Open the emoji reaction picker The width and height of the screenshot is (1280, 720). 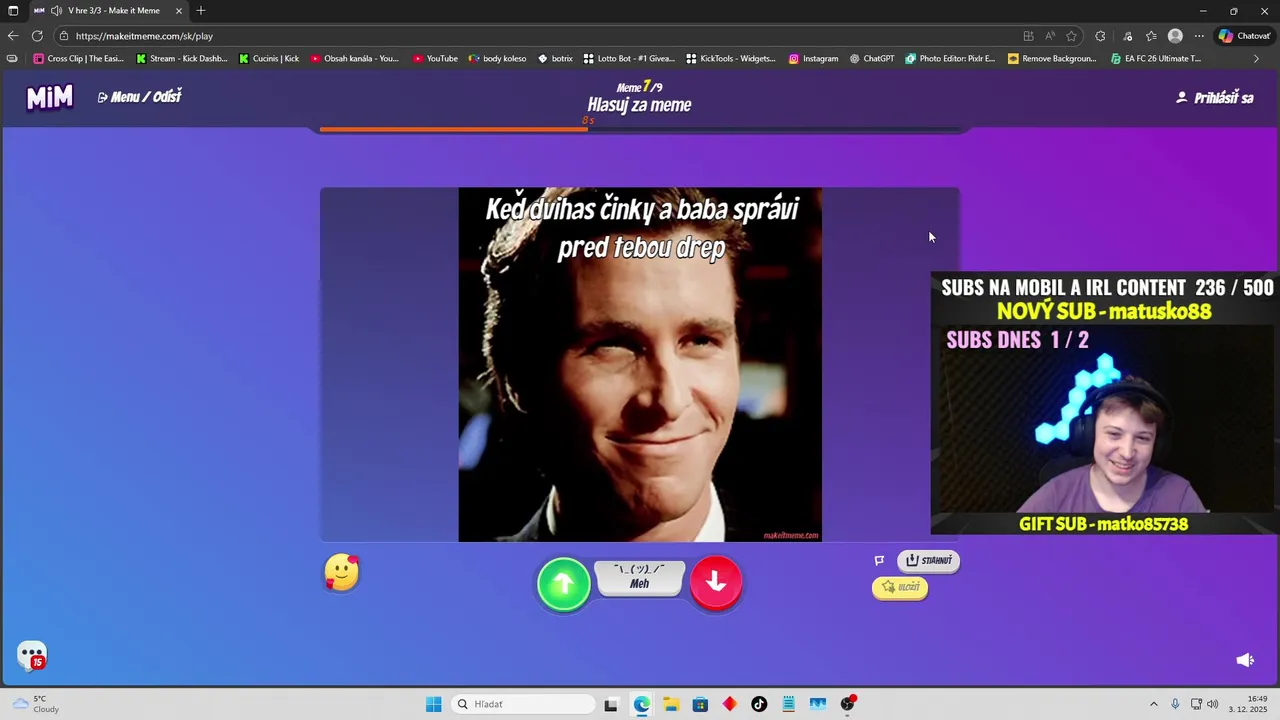coord(342,573)
